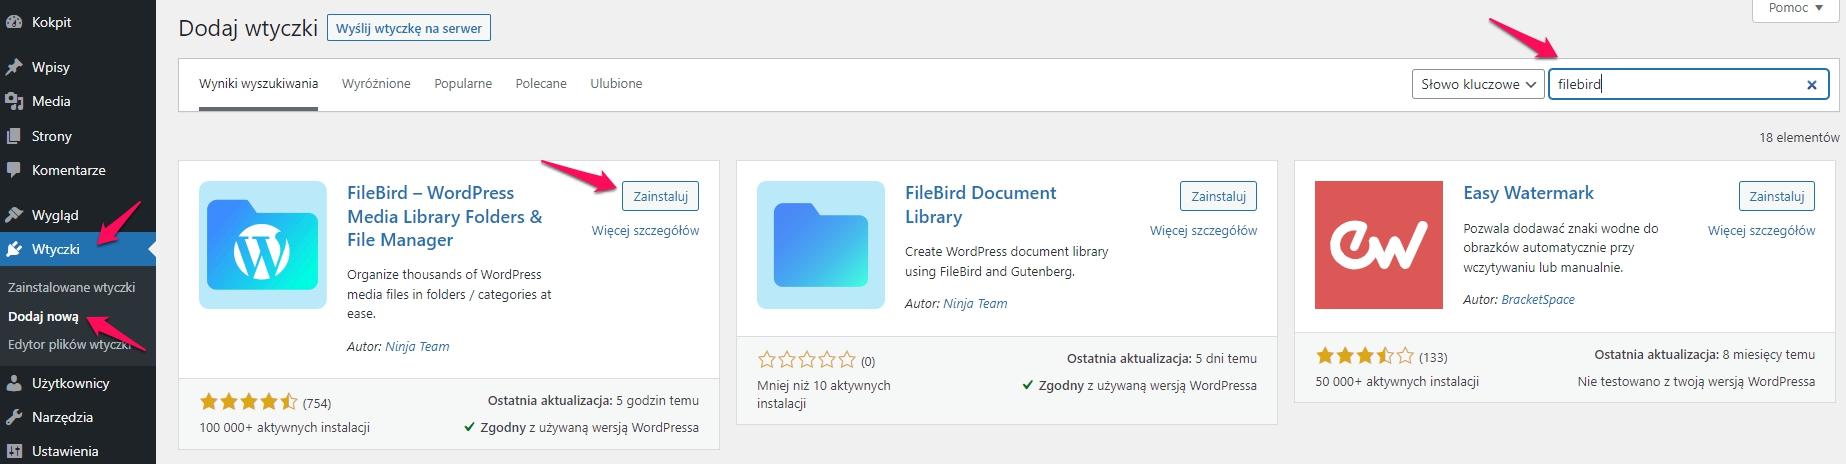The height and width of the screenshot is (464, 1846).
Task: Click the Media icon in sidebar
Action: (x=14, y=101)
